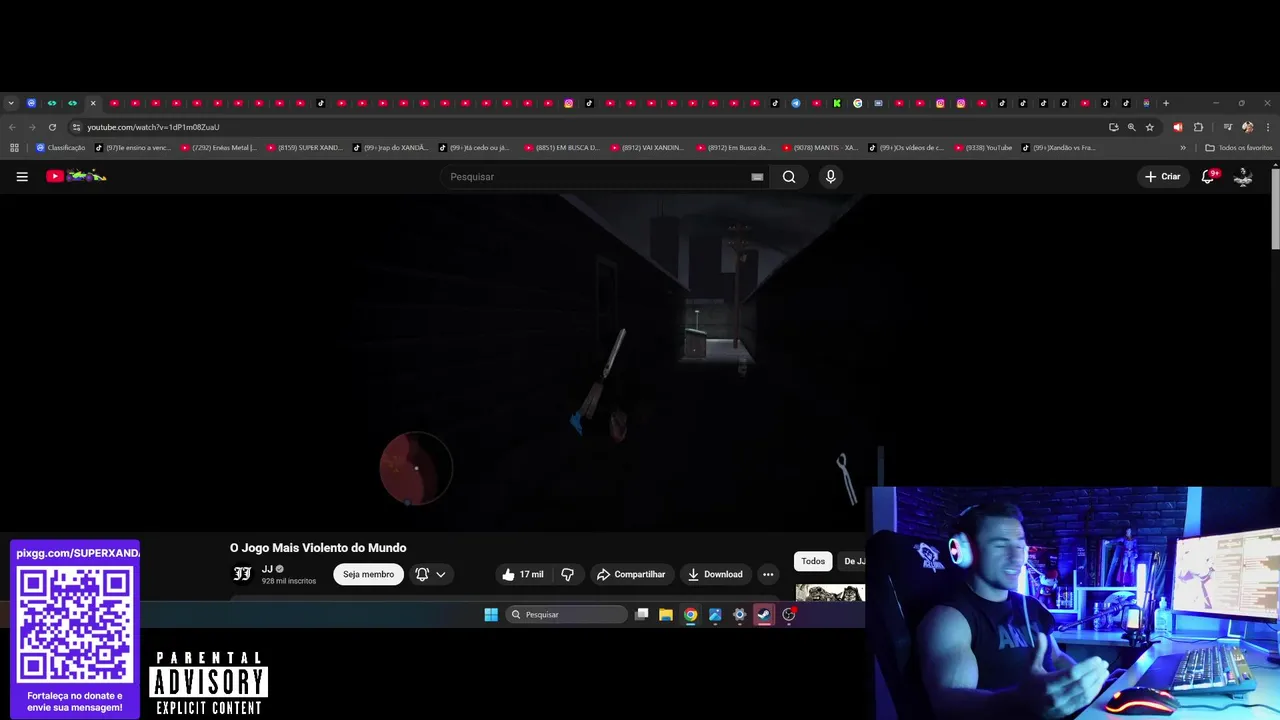Open the browser extensions puzzle icon

(1198, 127)
